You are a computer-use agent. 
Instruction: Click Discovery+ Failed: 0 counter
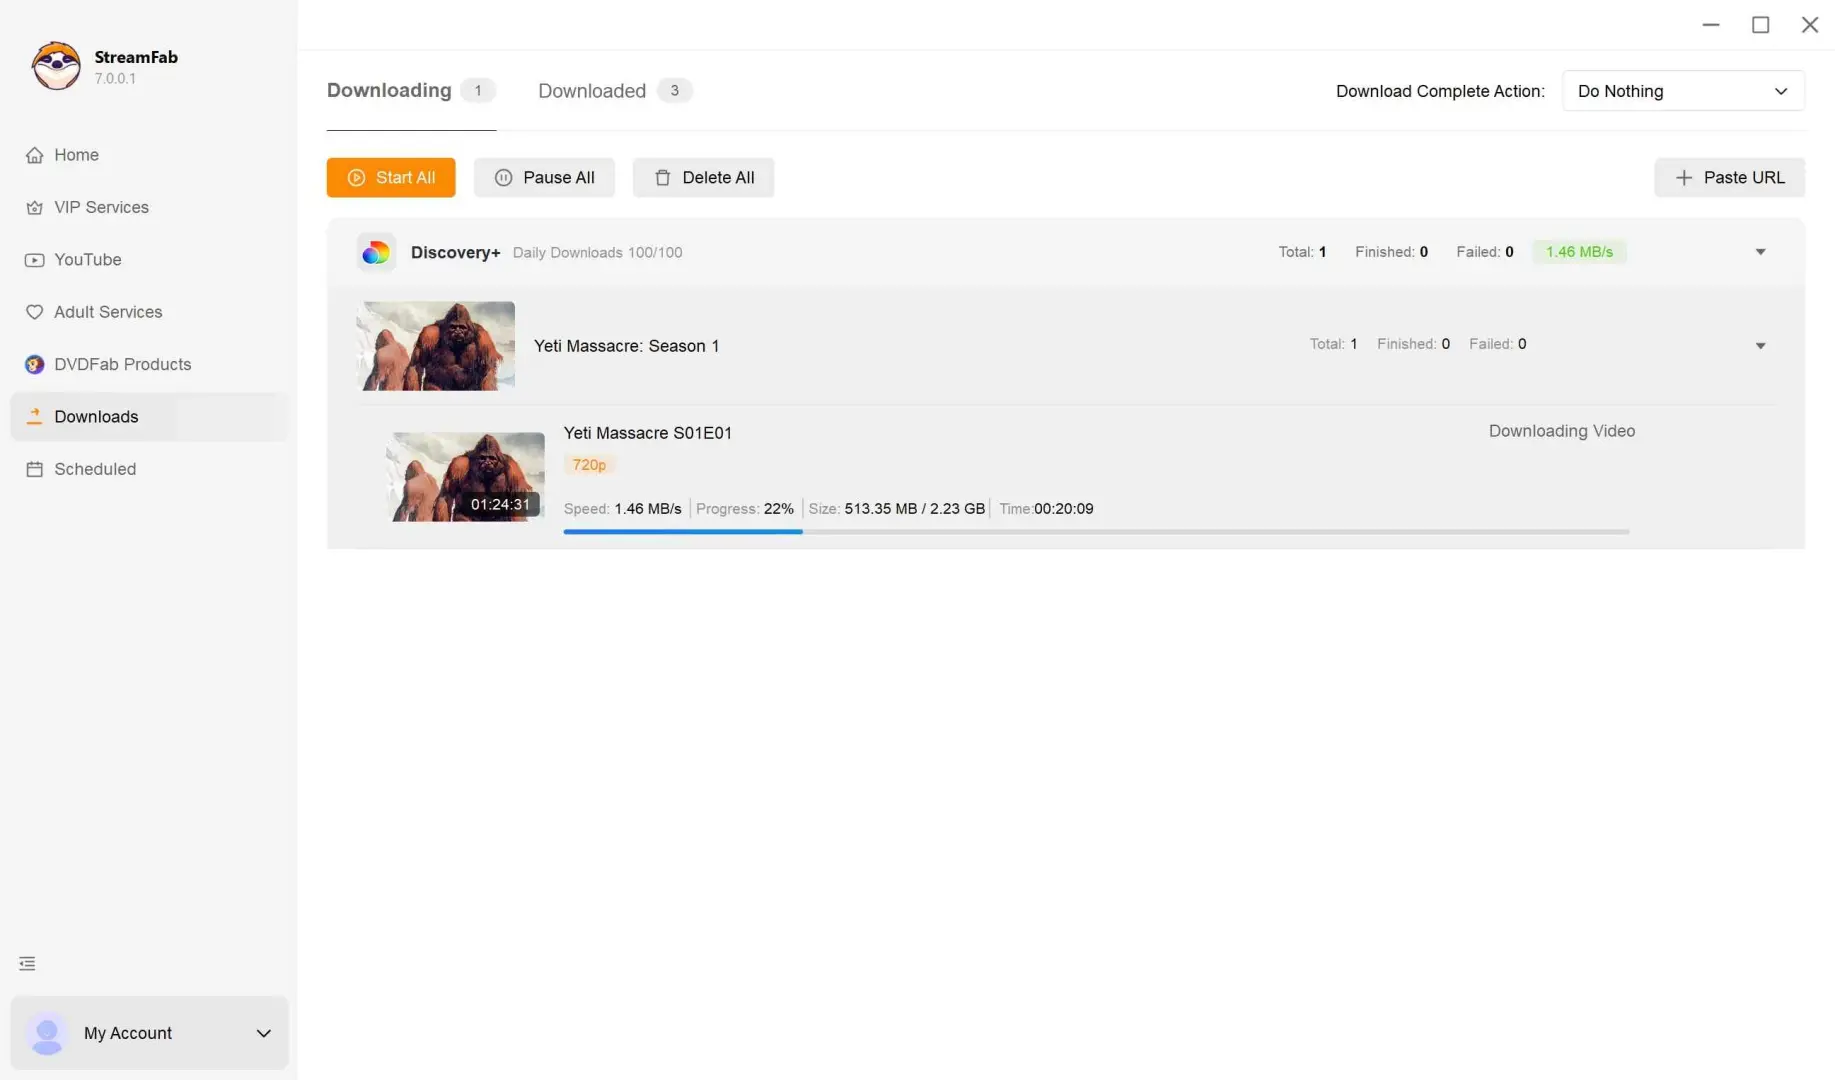click(x=1485, y=252)
